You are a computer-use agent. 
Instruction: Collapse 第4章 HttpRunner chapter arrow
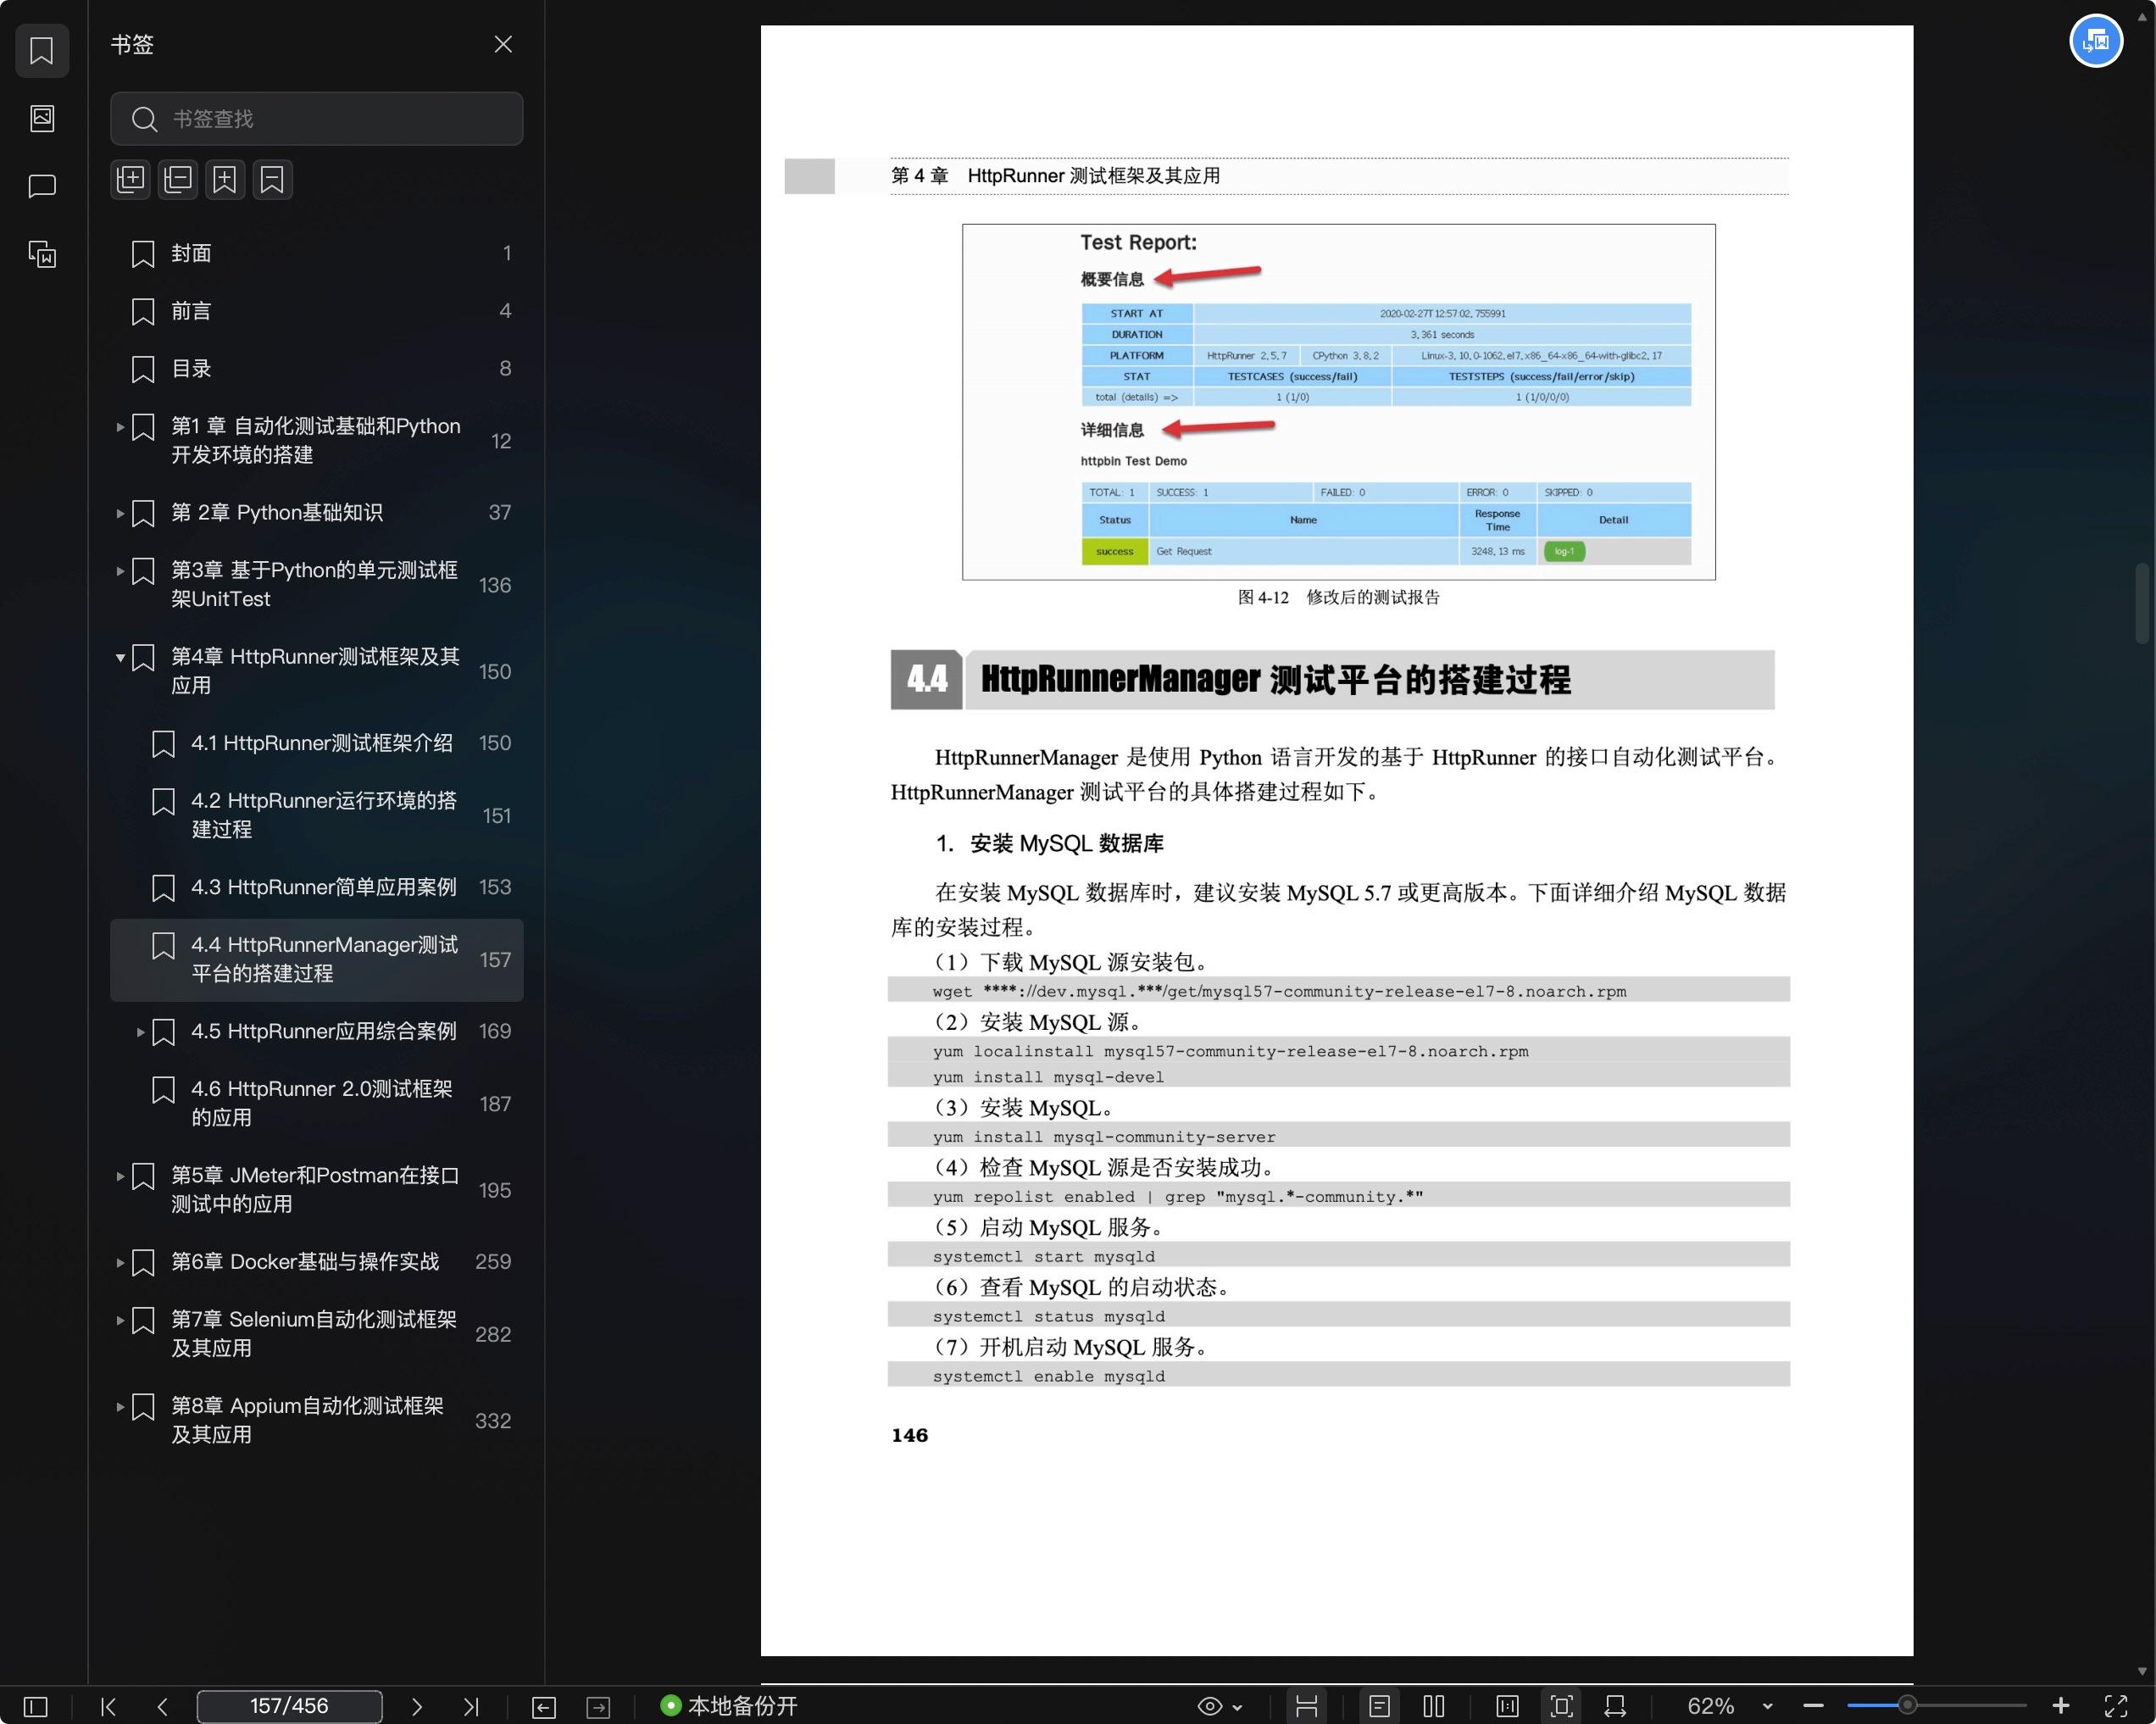pyautogui.click(x=120, y=657)
